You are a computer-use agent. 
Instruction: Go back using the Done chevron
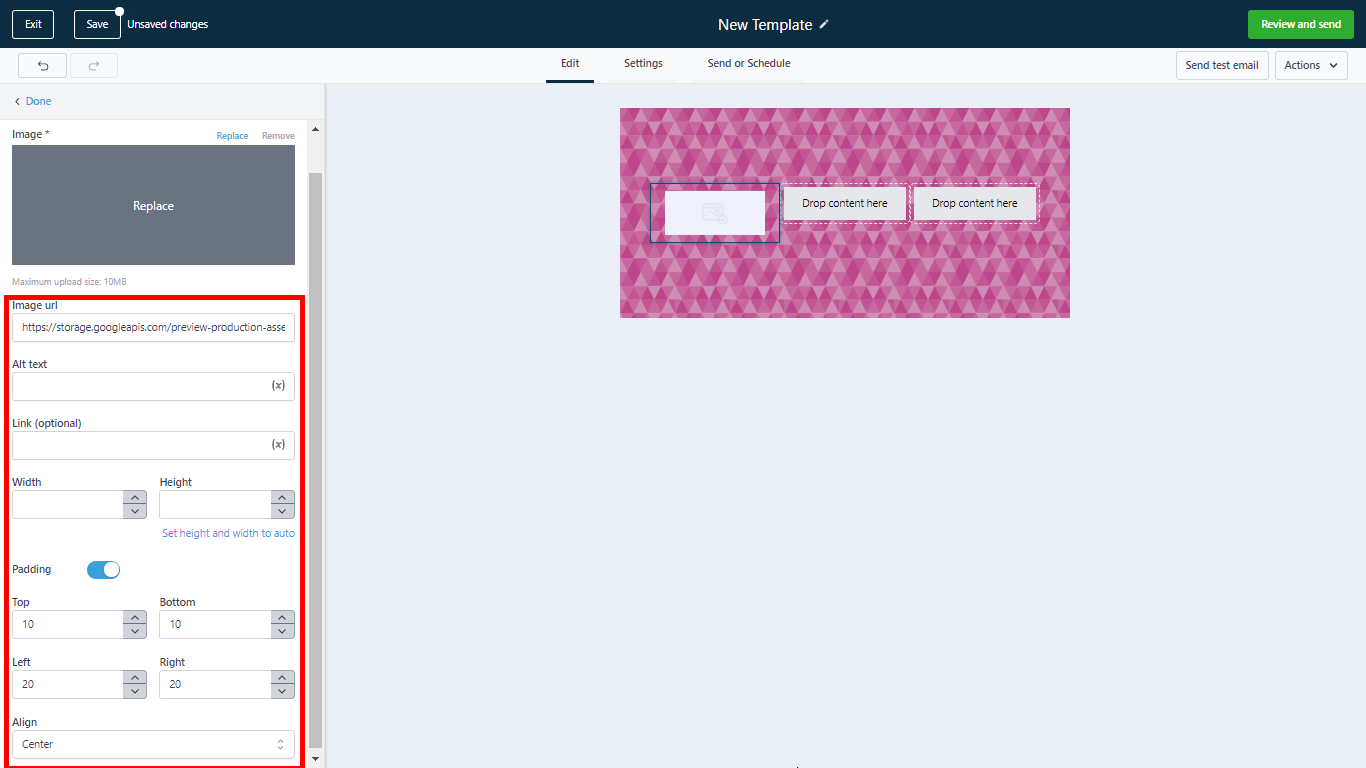click(32, 101)
